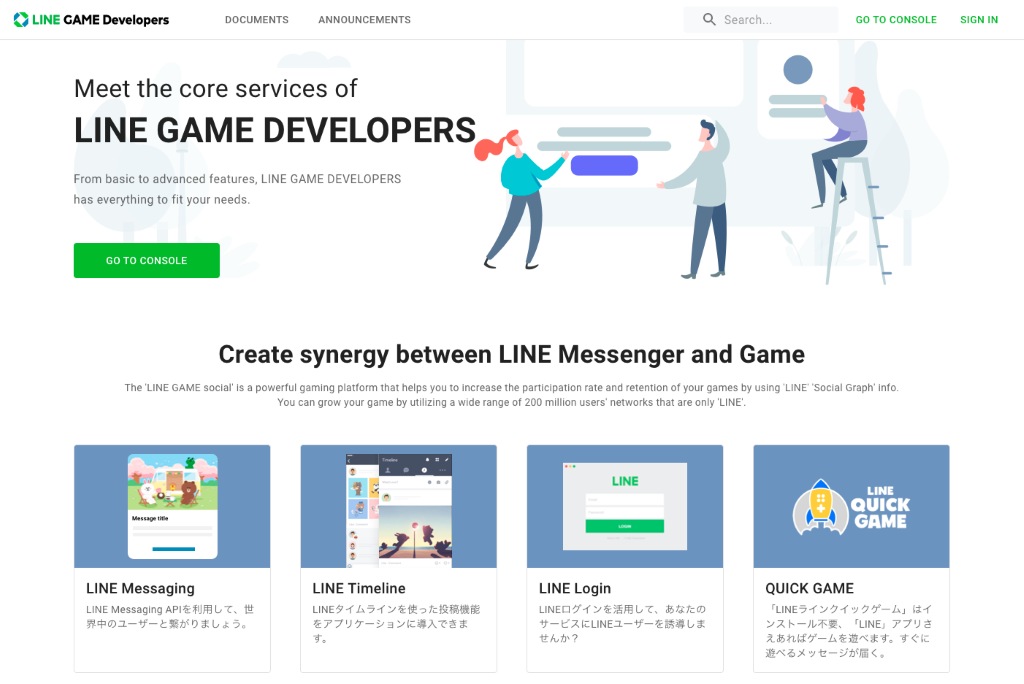Open the ANNOUNCEMENTS menu
Viewport: 1024px width, 684px height.
tap(364, 20)
